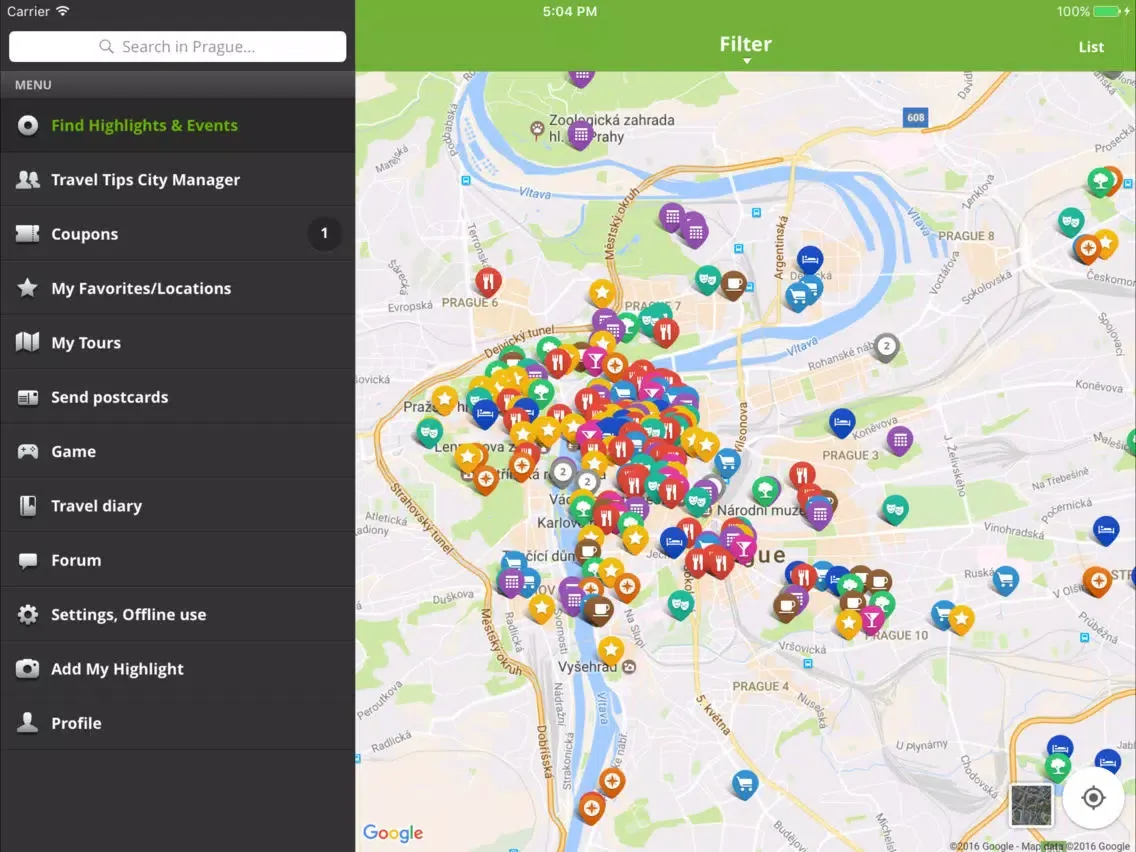
Task: Click the postcard icon
Action: 28,397
